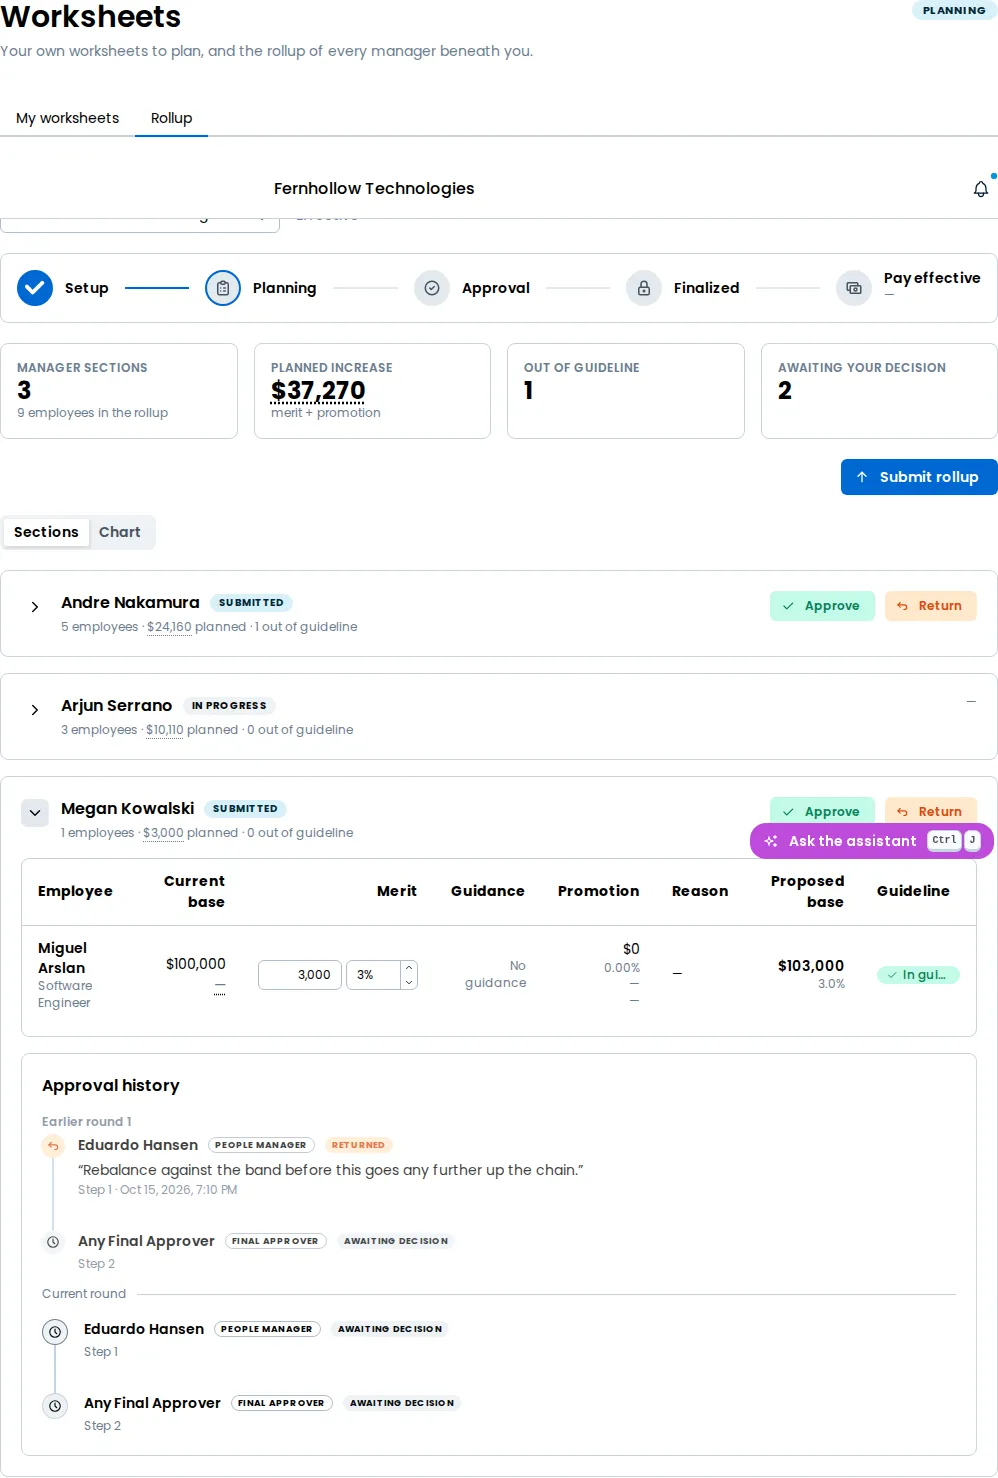This screenshot has height=1478, width=998.
Task: Return Megan Kowalski's section
Action: (930, 811)
